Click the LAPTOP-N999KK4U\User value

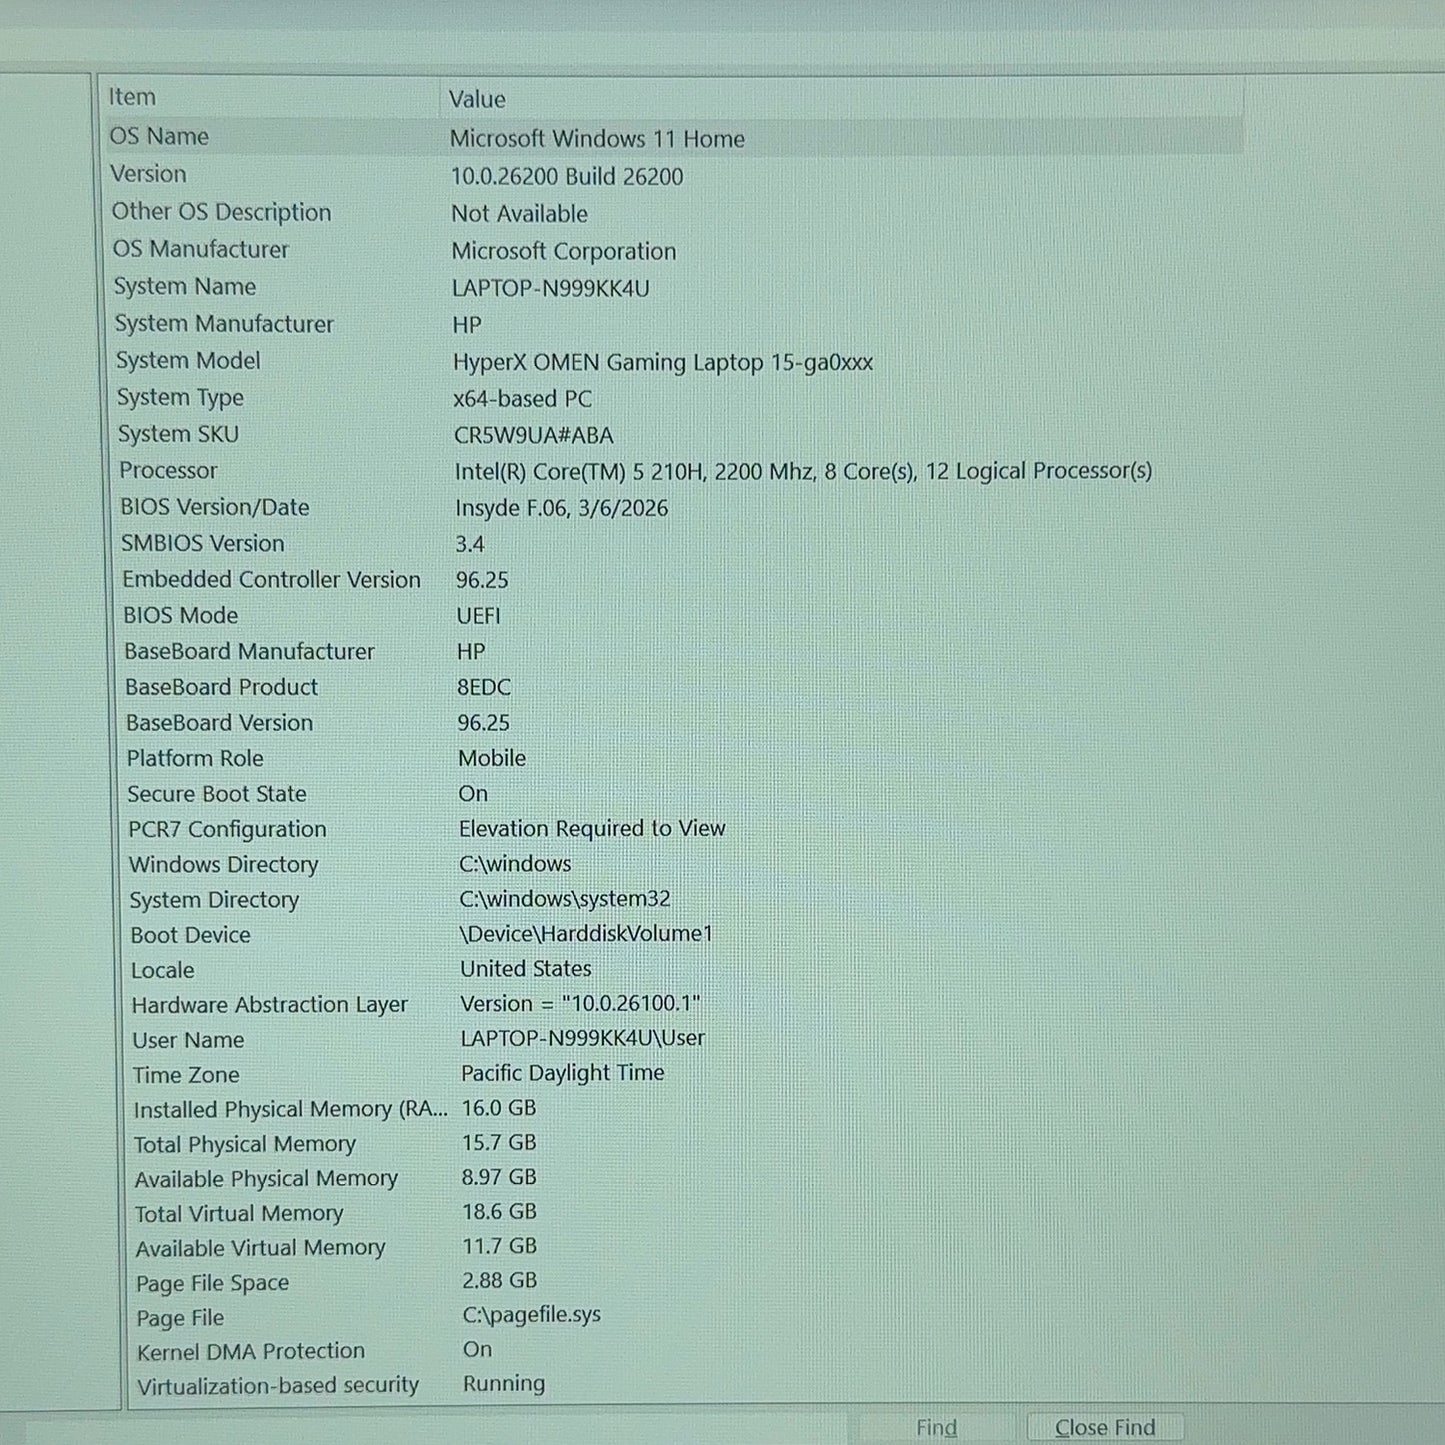tap(583, 1038)
